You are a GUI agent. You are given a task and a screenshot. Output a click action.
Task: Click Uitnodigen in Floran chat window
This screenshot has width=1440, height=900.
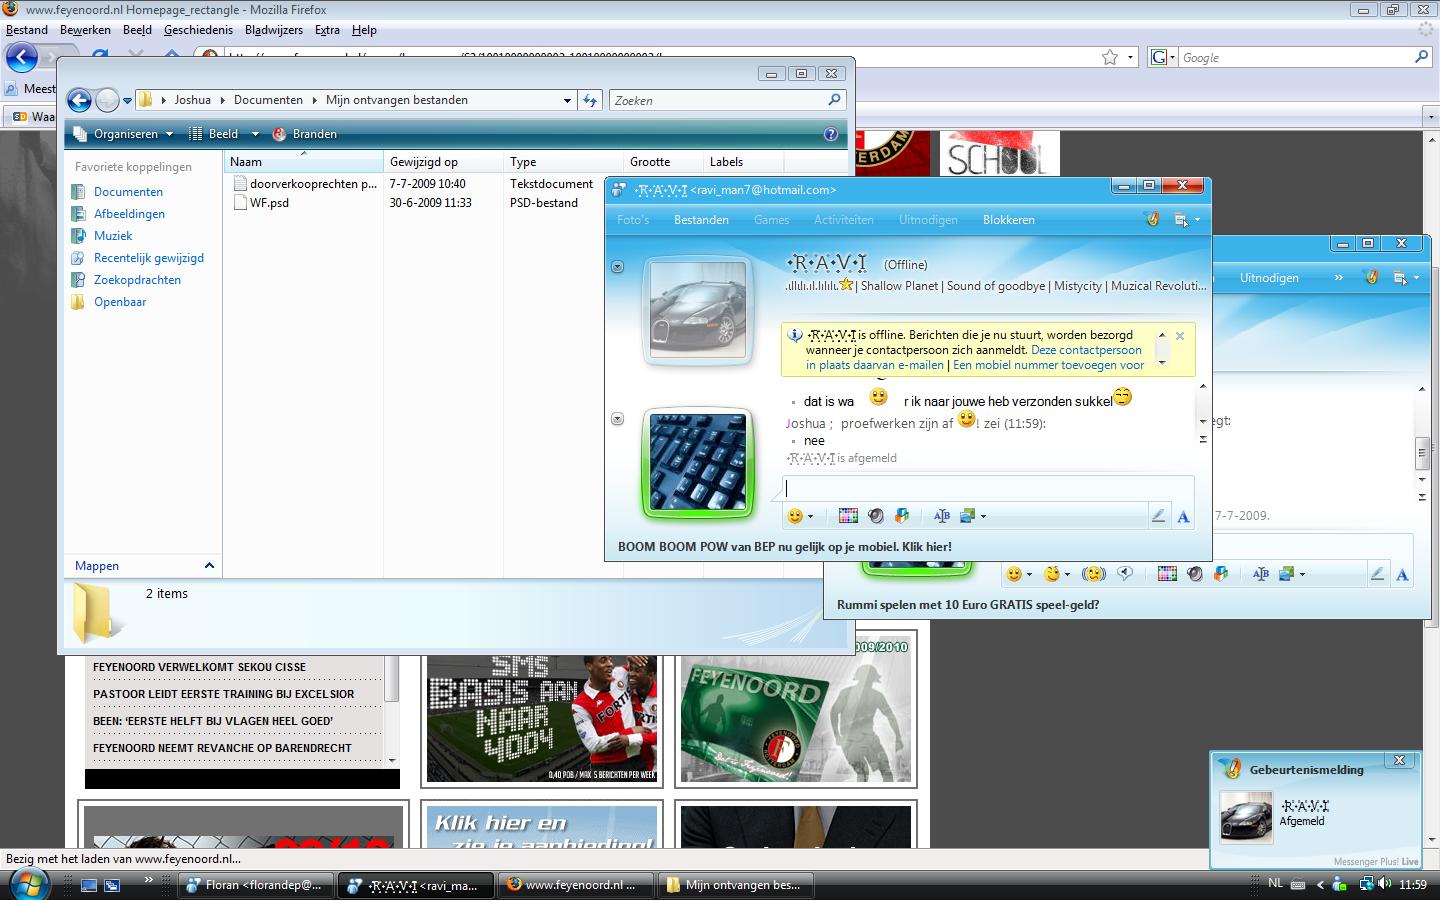[1269, 278]
